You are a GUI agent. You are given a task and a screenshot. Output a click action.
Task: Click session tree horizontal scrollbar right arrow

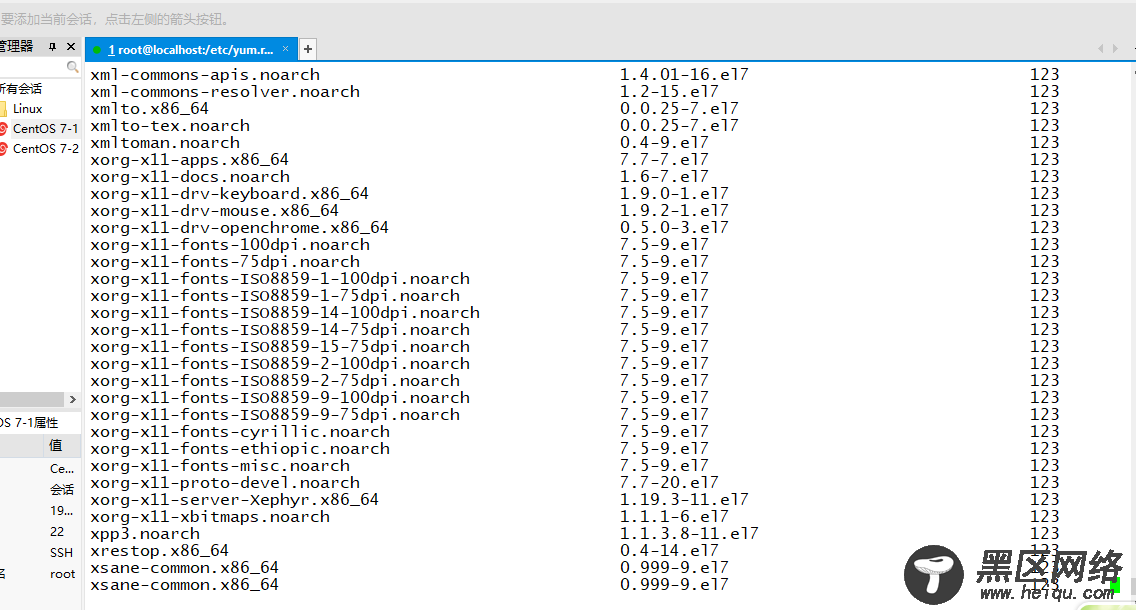[x=72, y=399]
